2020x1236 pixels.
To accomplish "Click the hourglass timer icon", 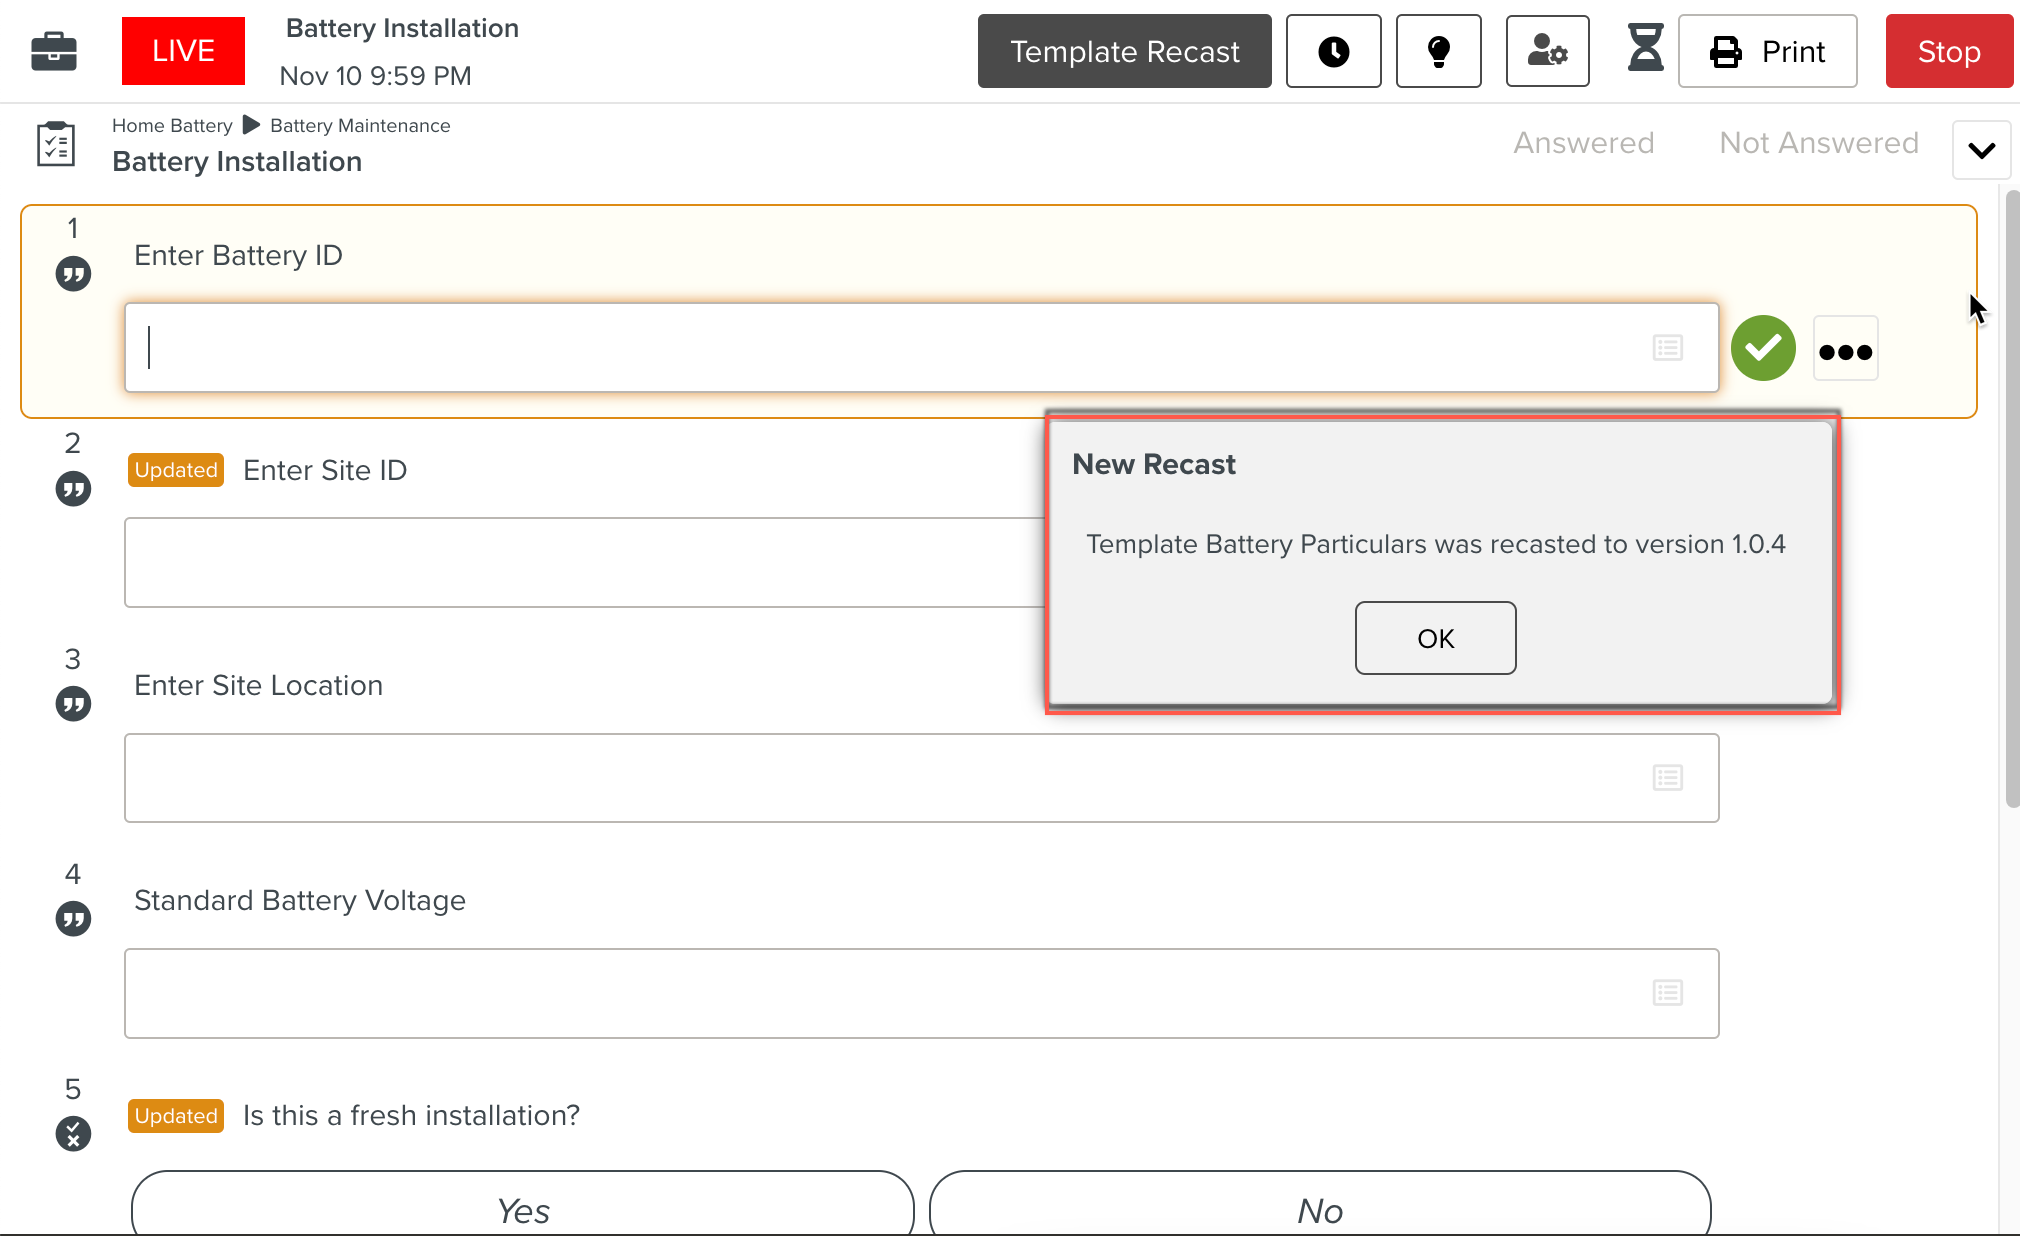I will 1644,49.
